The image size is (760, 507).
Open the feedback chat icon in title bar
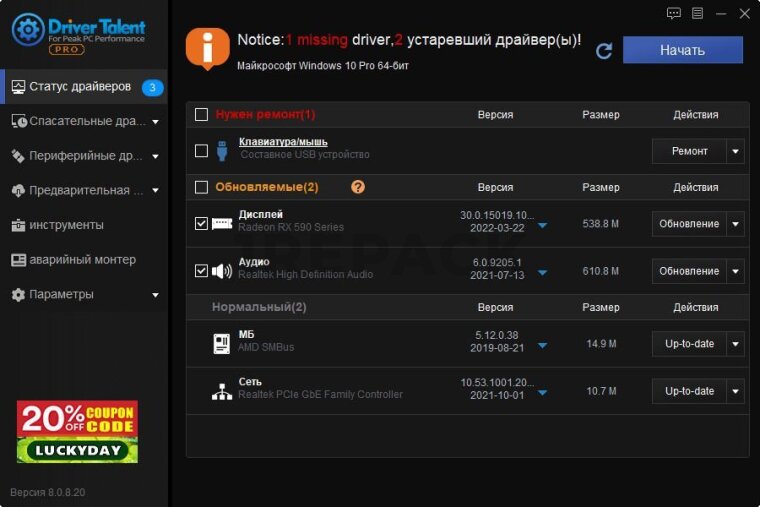(x=674, y=14)
